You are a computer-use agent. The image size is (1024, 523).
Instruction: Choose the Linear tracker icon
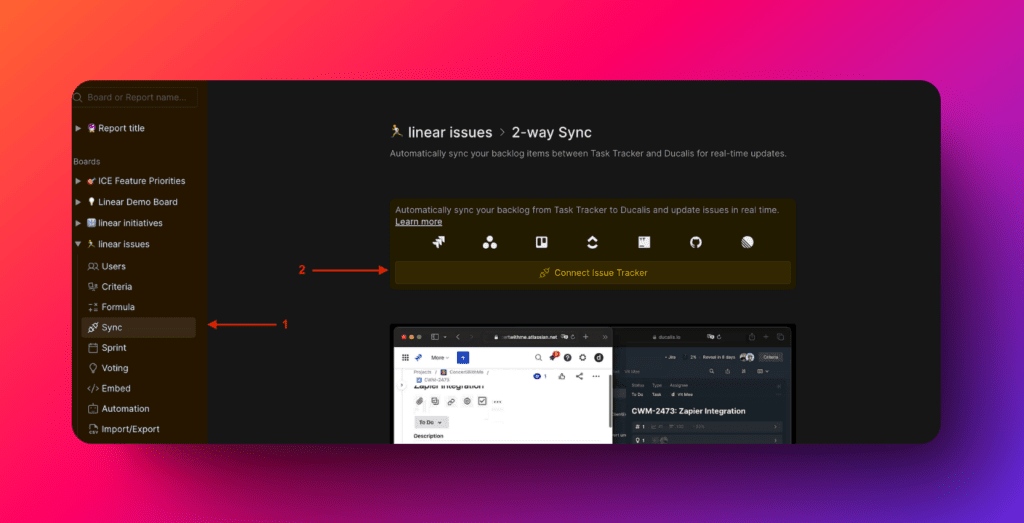click(x=747, y=243)
